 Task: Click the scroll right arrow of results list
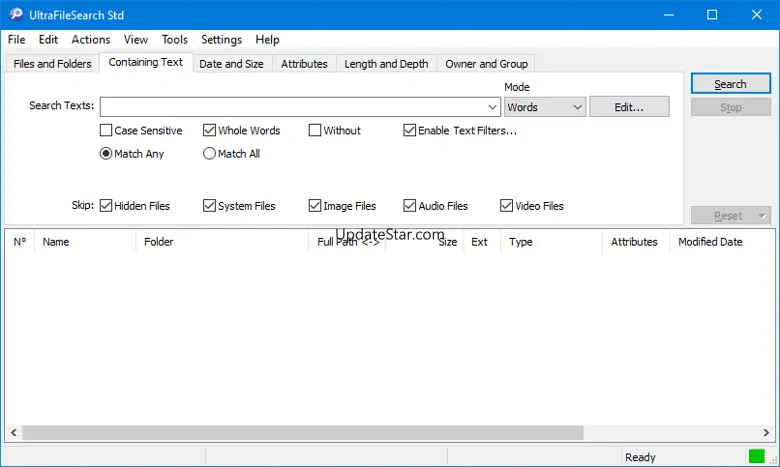tap(766, 432)
